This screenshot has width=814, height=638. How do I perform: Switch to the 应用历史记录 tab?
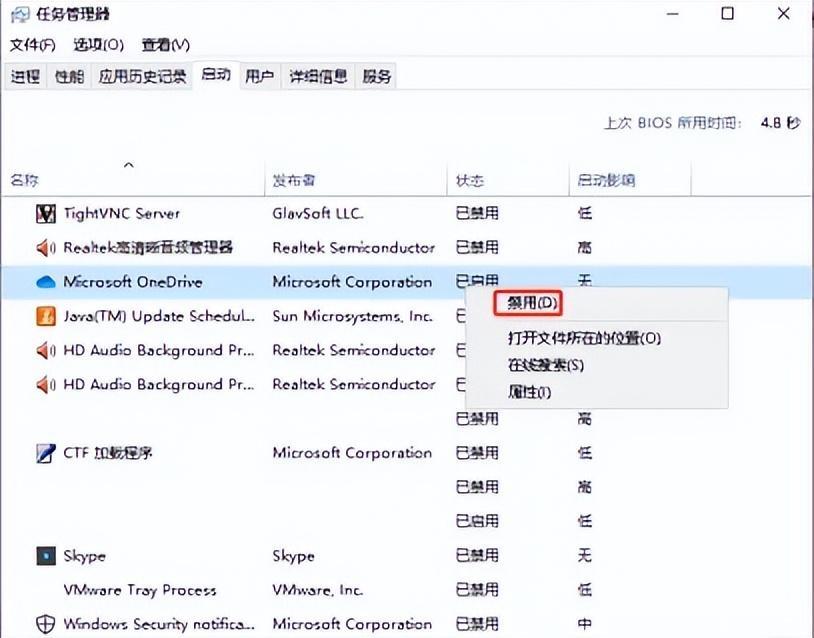(142, 77)
